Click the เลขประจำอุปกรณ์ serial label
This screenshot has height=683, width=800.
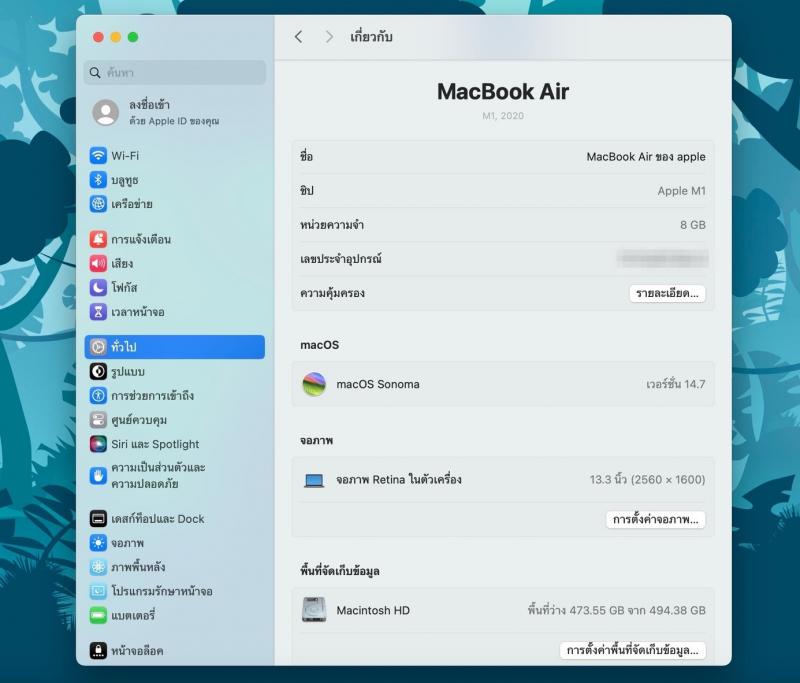[x=341, y=259]
